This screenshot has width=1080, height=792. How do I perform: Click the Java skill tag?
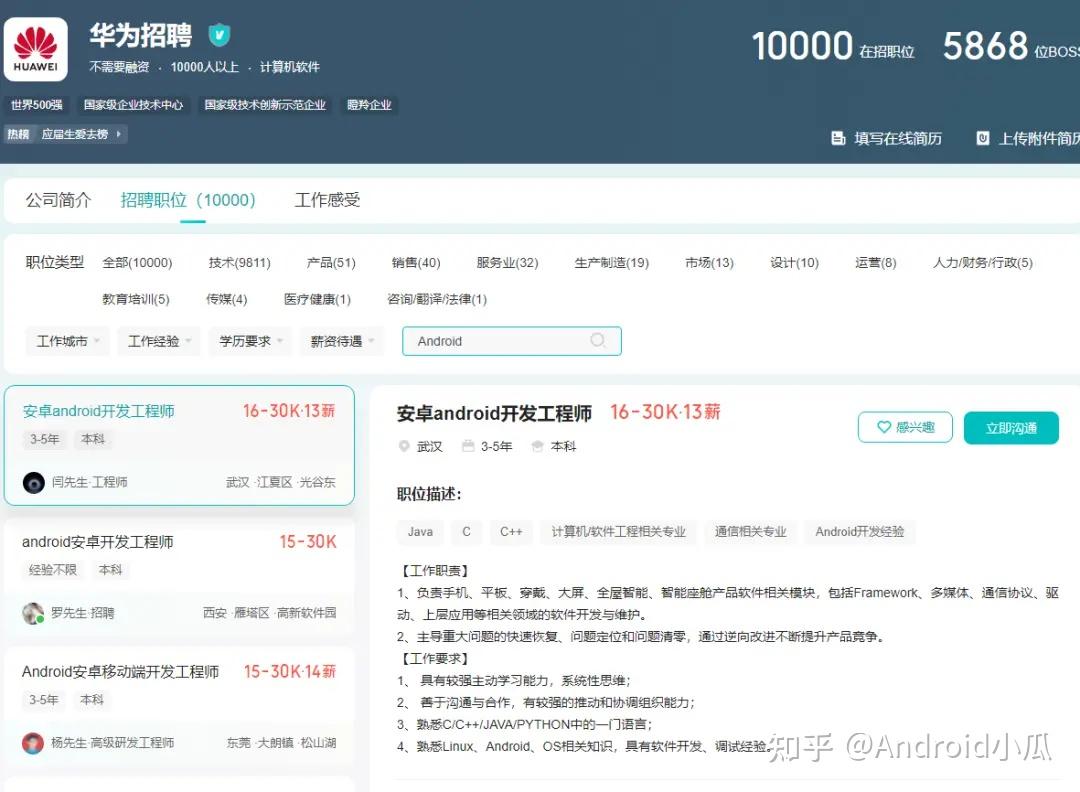[x=420, y=532]
